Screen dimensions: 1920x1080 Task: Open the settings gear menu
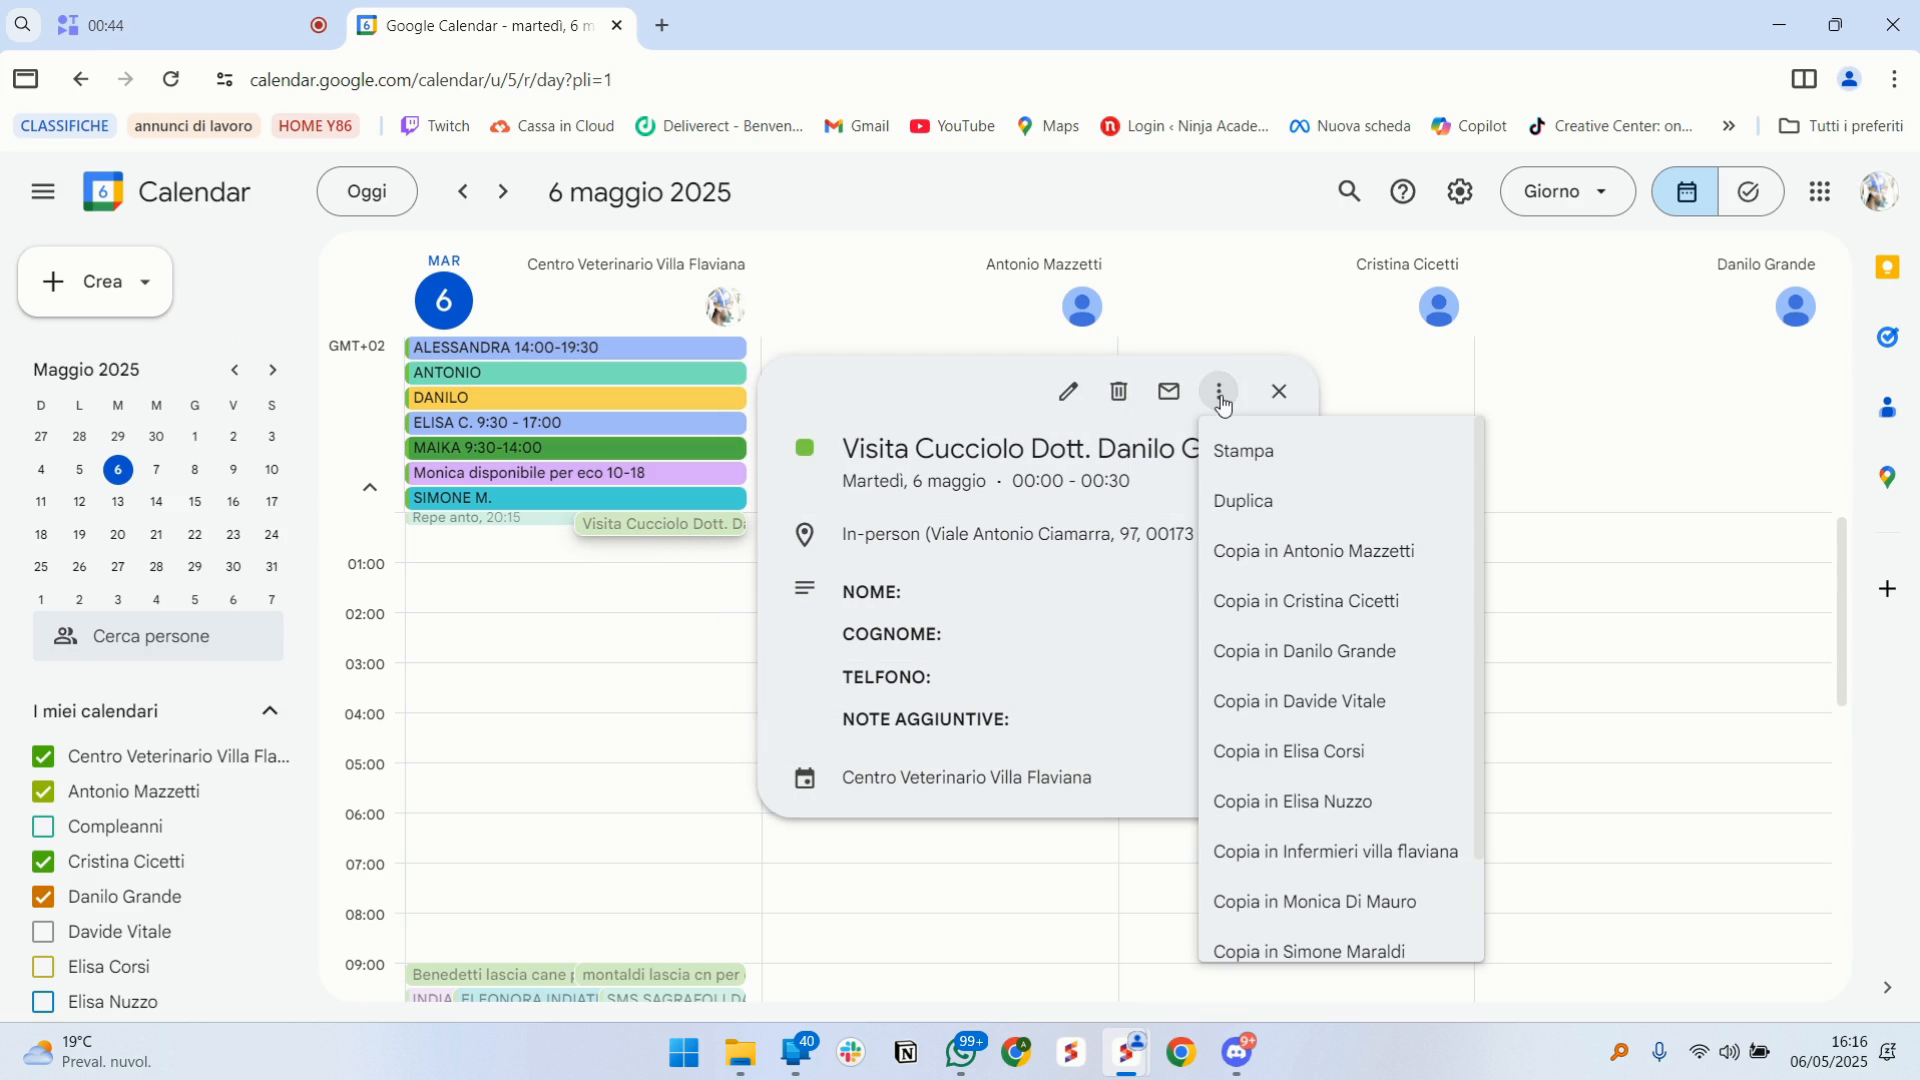[1460, 192]
